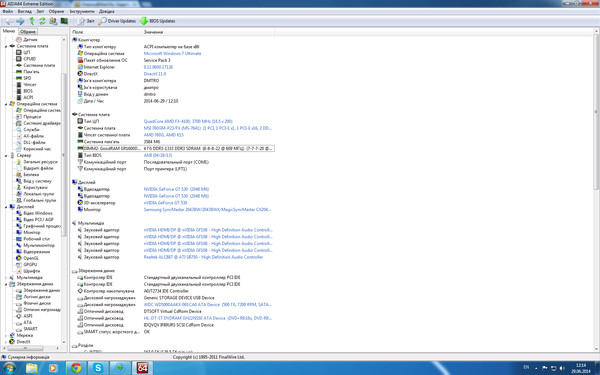Open SMART page in the tree
Image resolution: width=600 pixels, height=375 pixels.
click(30, 329)
